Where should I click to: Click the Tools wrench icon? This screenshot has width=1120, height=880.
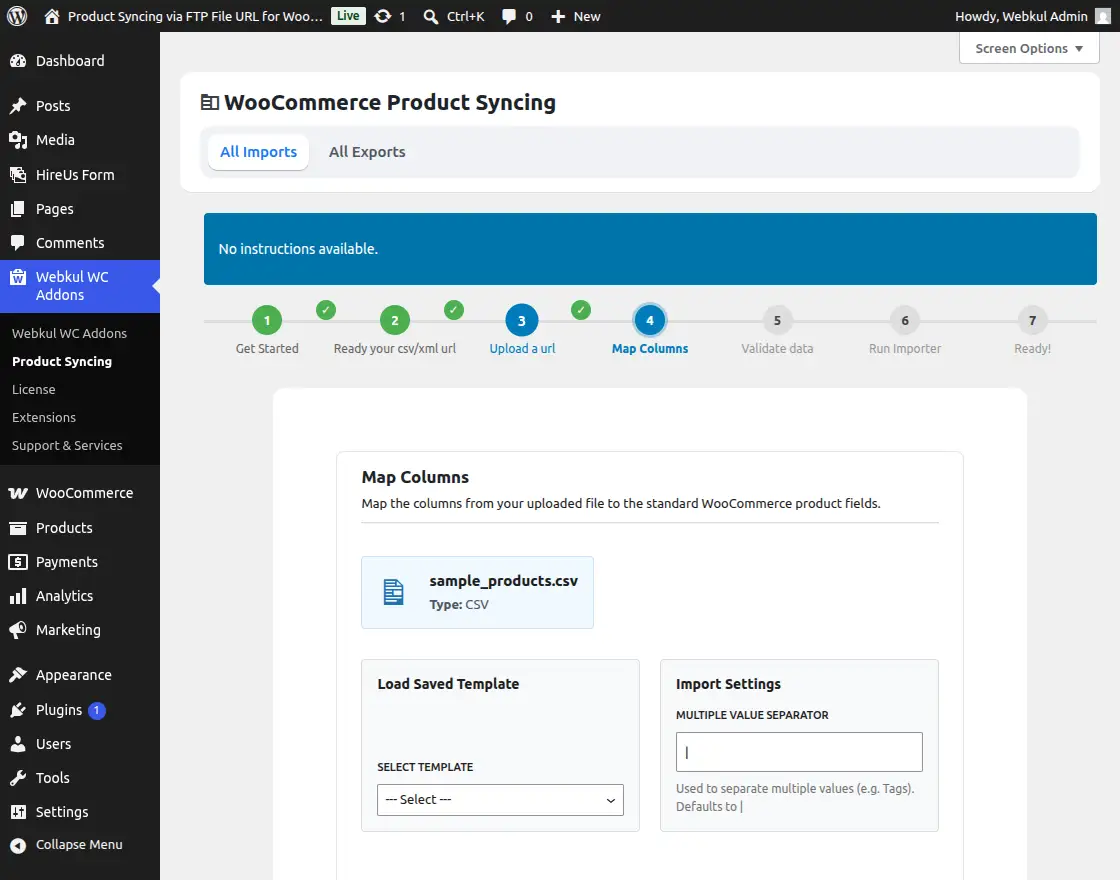coord(18,778)
